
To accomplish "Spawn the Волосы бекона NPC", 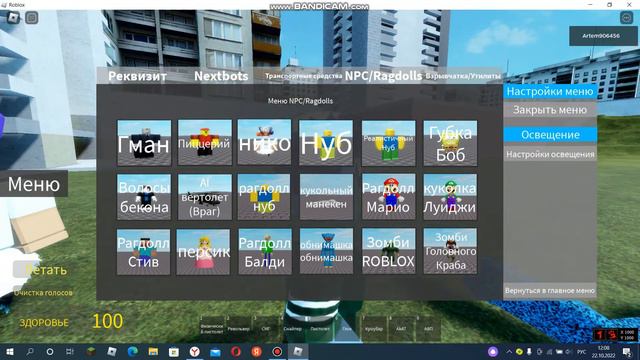I will click(144, 197).
